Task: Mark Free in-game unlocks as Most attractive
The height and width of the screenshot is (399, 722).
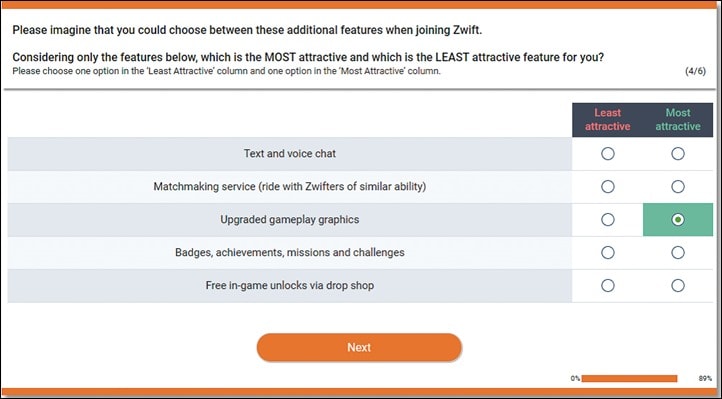Action: tap(677, 285)
